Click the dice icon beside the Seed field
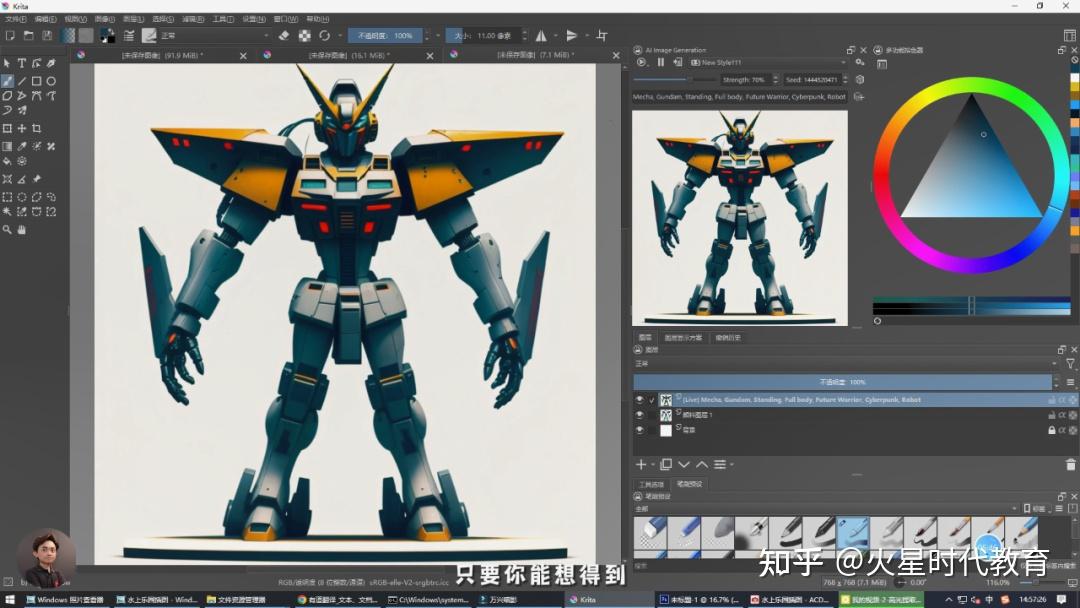The width and height of the screenshot is (1080, 608). [x=859, y=80]
